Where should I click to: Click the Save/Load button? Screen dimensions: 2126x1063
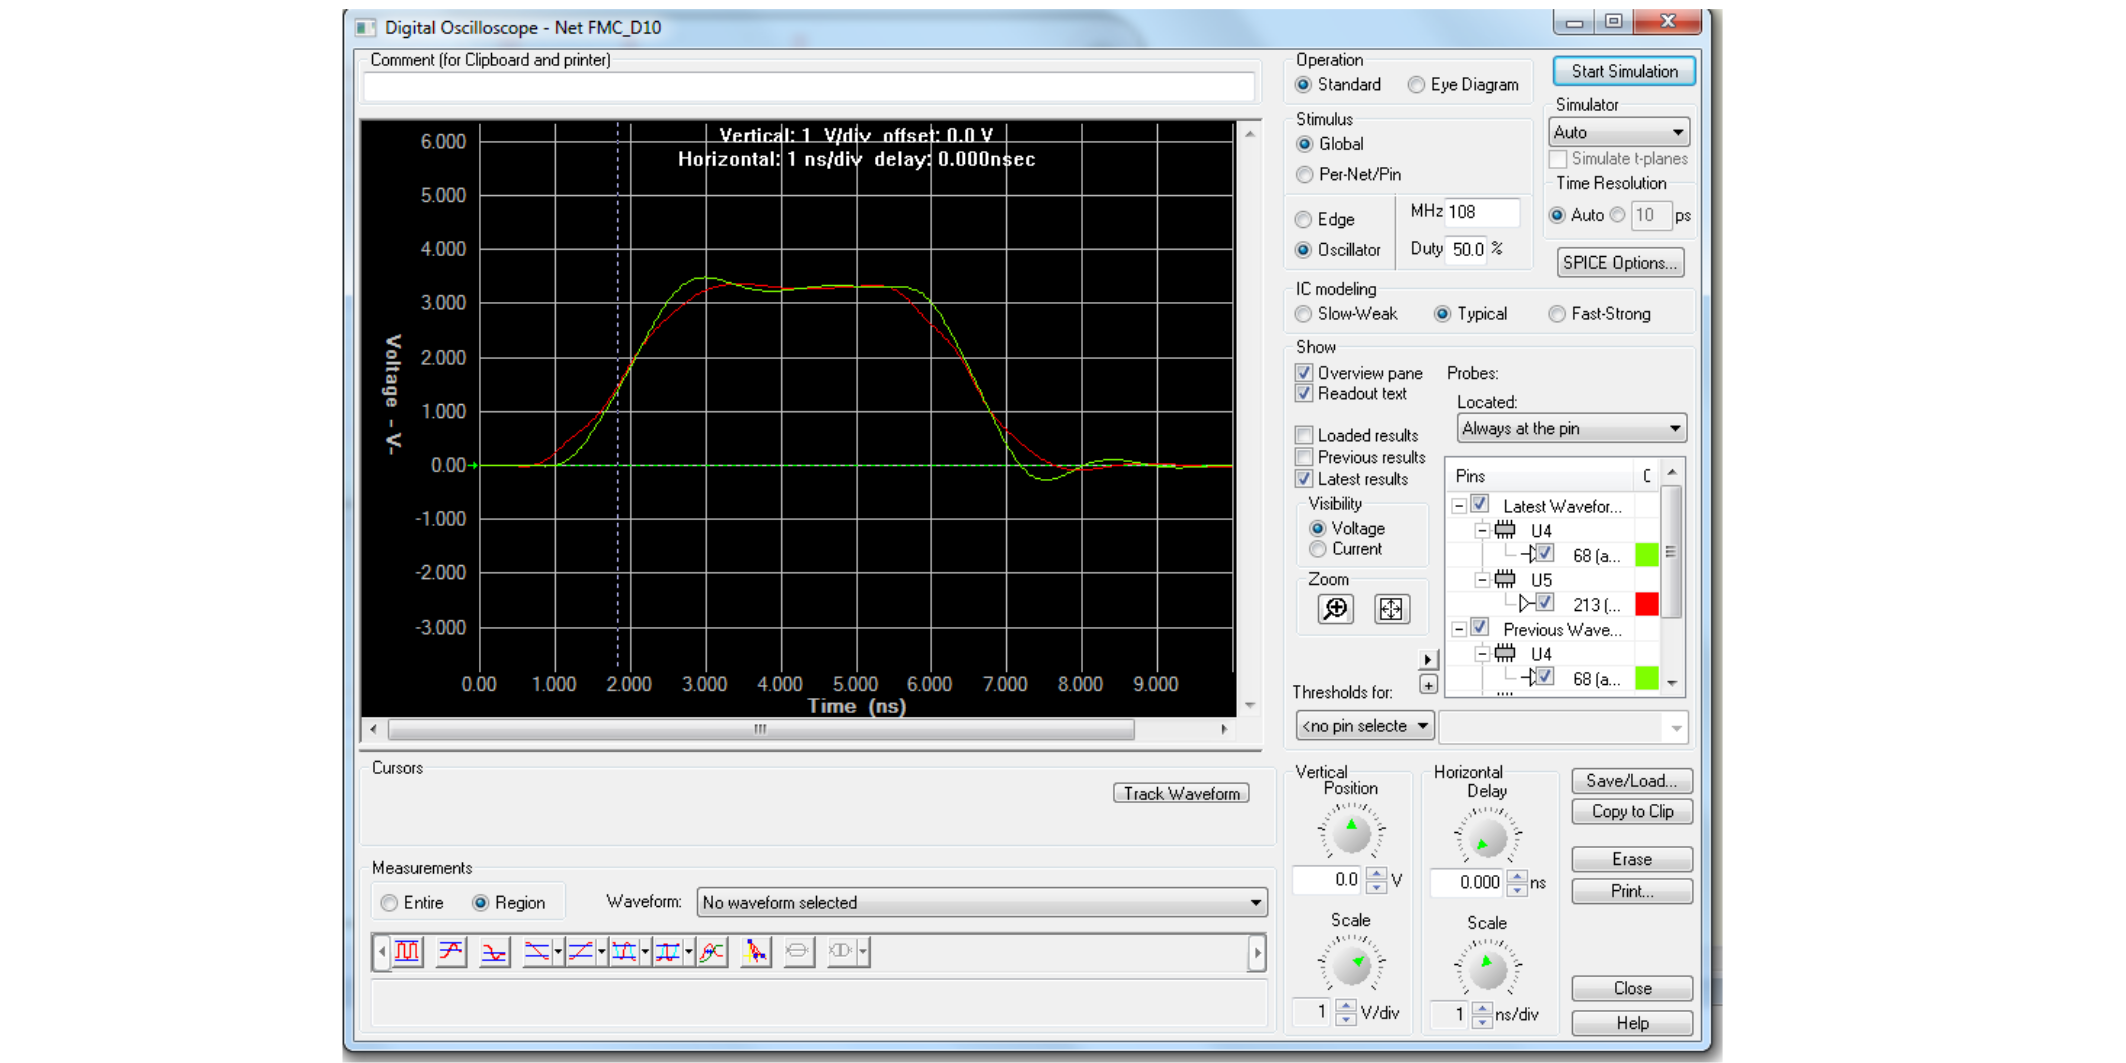1632,780
